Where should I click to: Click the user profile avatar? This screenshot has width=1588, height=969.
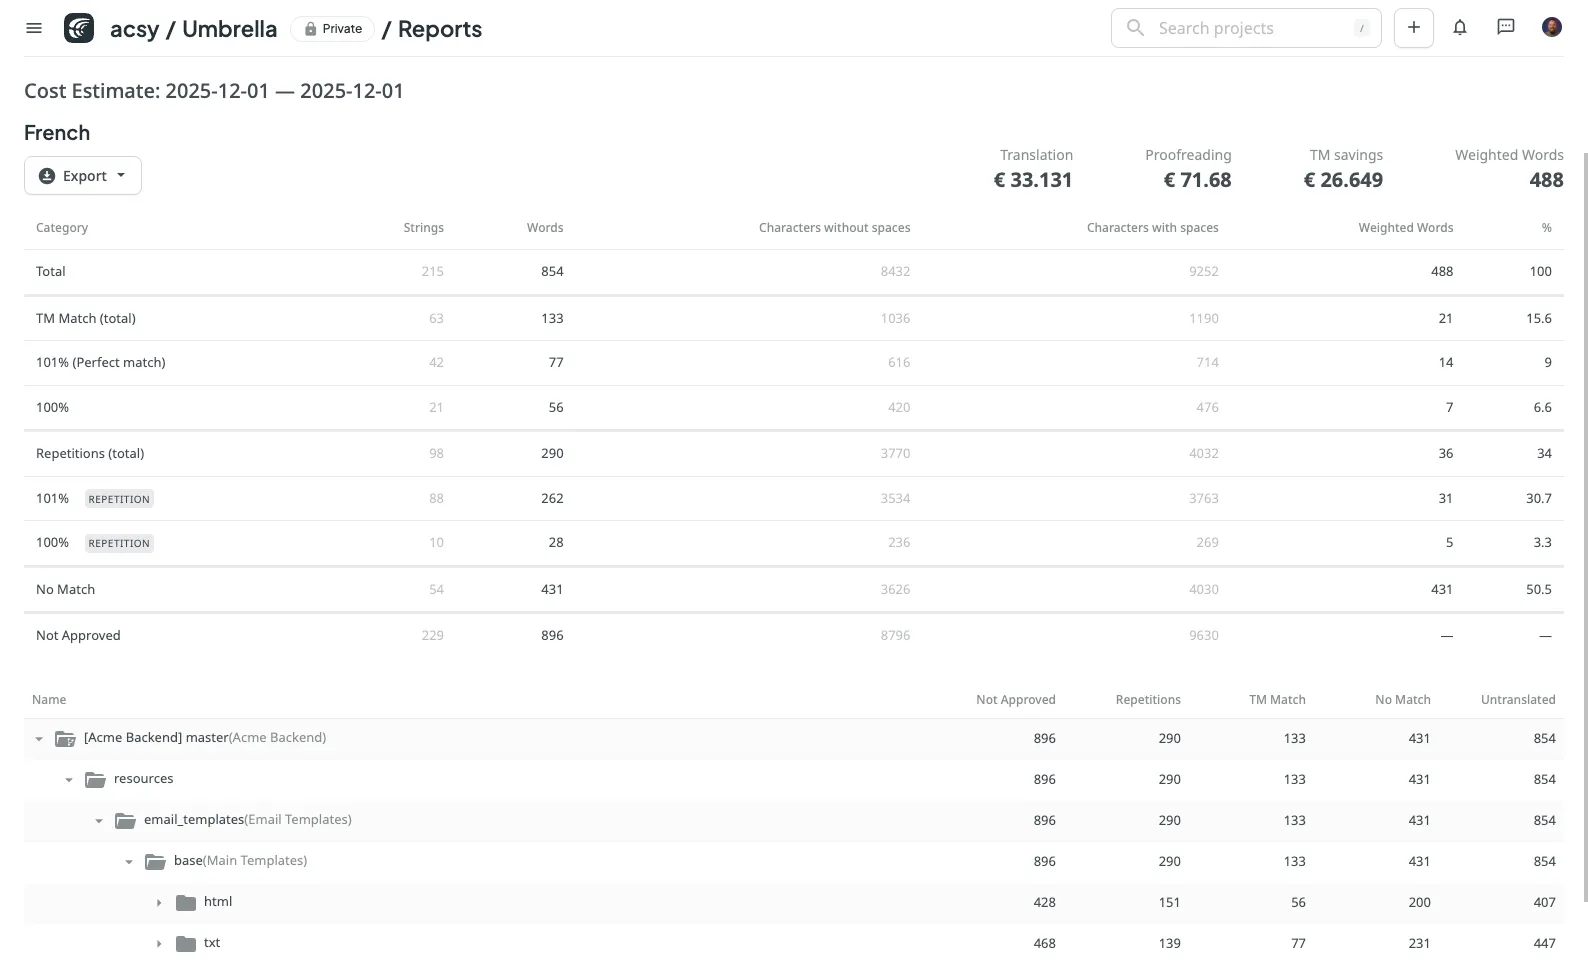tap(1551, 28)
